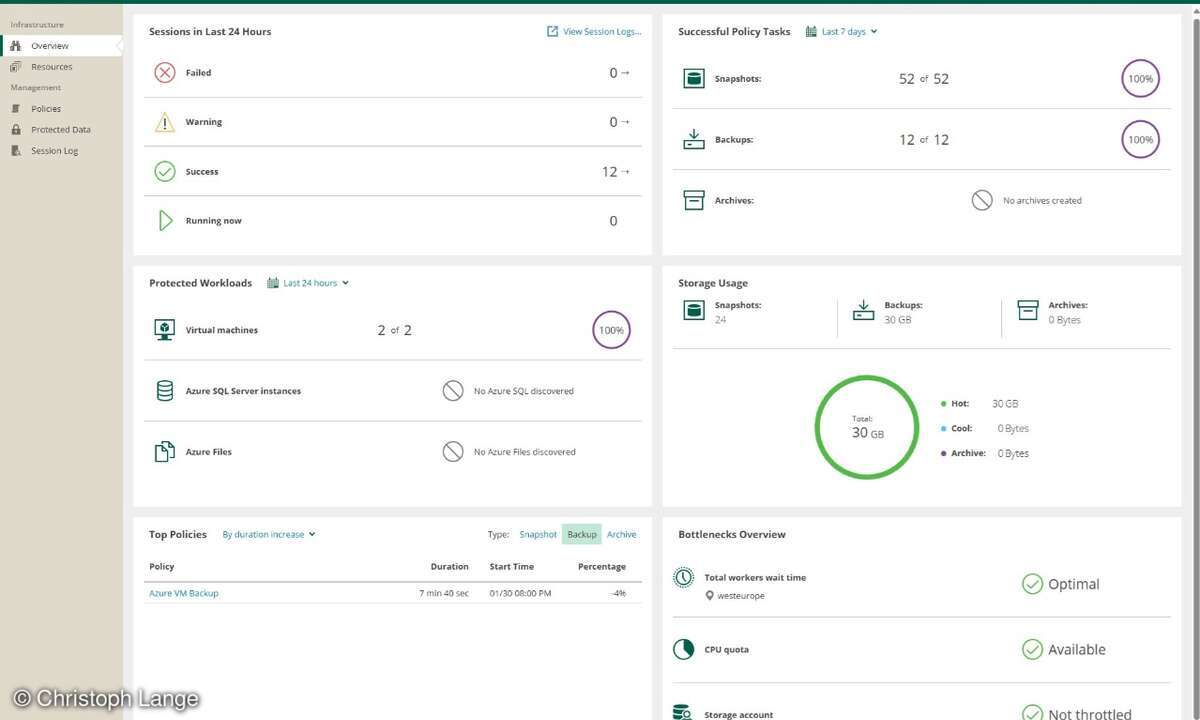Click the Hot storage green legend dot
Viewport: 1200px width, 720px height.
(944, 404)
